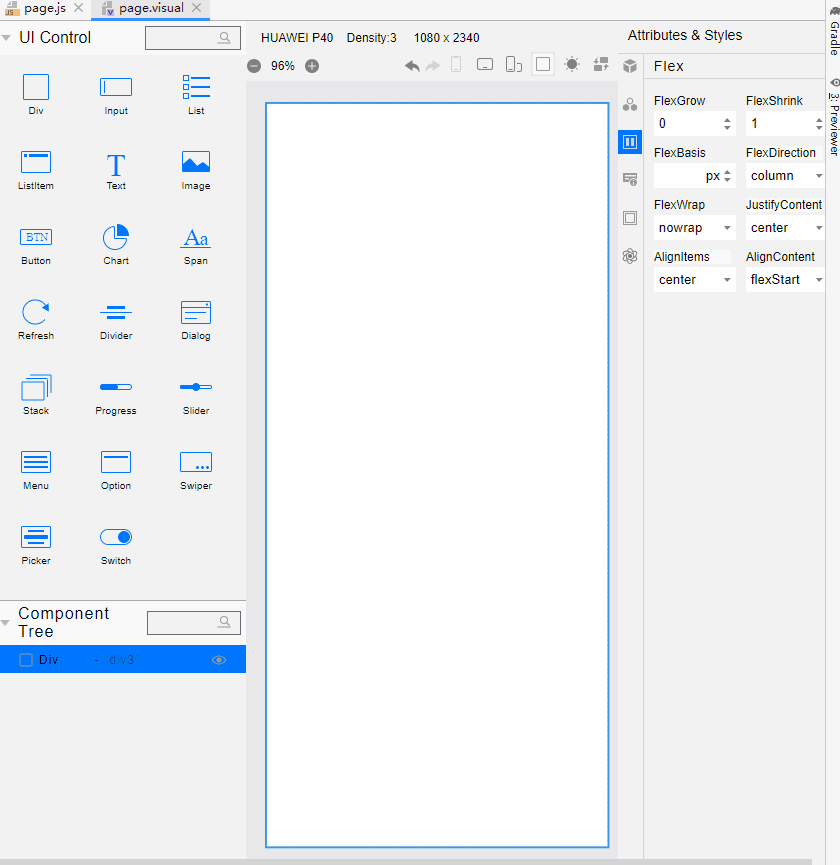
Task: Toggle the square border display button
Action: click(x=543, y=65)
